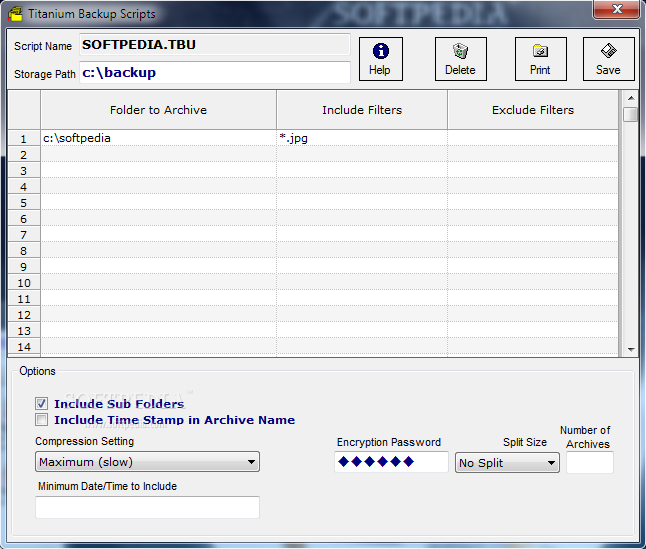Image resolution: width=646 pixels, height=549 pixels.
Task: Click the Titanium Backup Scripts title bar icon
Action: [x=16, y=14]
